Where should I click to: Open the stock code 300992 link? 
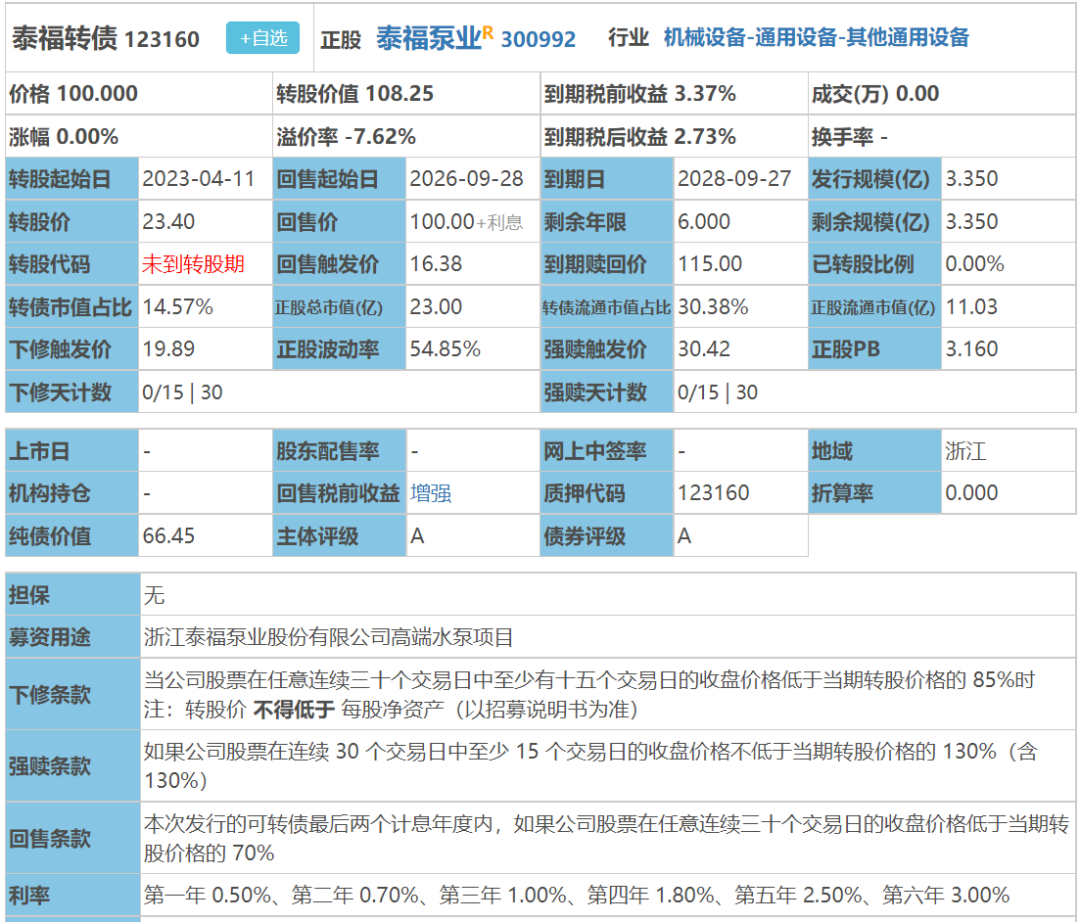tap(538, 39)
